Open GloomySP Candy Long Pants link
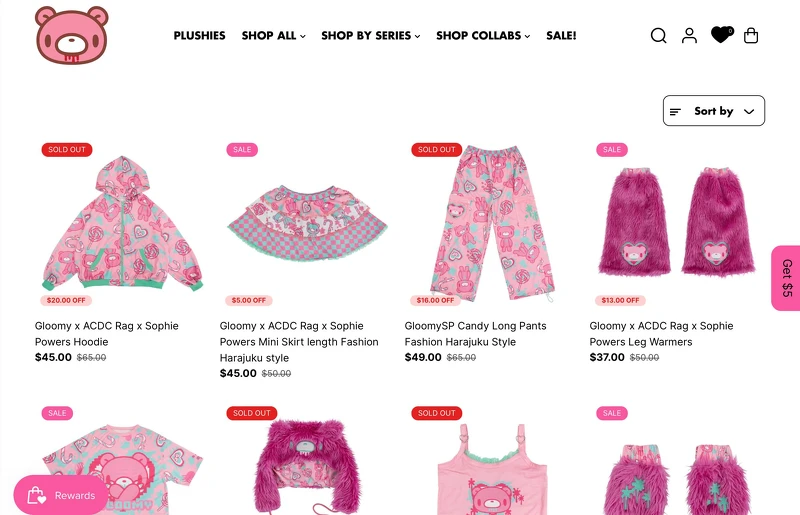The image size is (800, 515). tap(476, 334)
